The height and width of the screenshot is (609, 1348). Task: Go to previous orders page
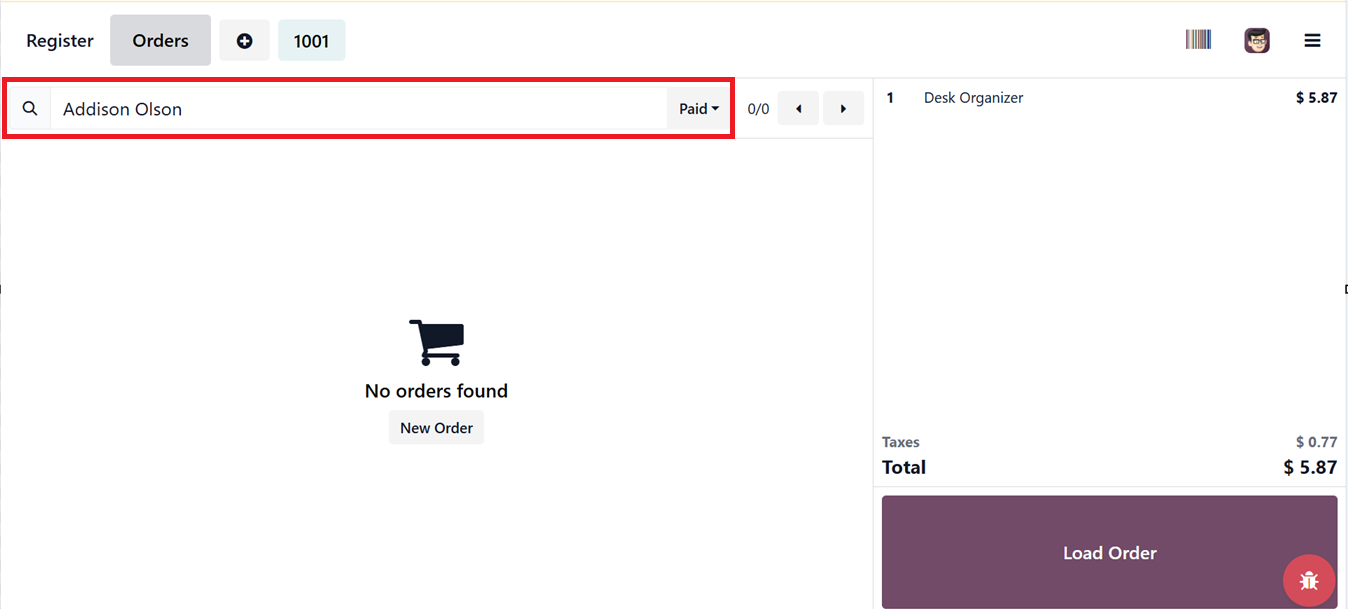coord(798,109)
